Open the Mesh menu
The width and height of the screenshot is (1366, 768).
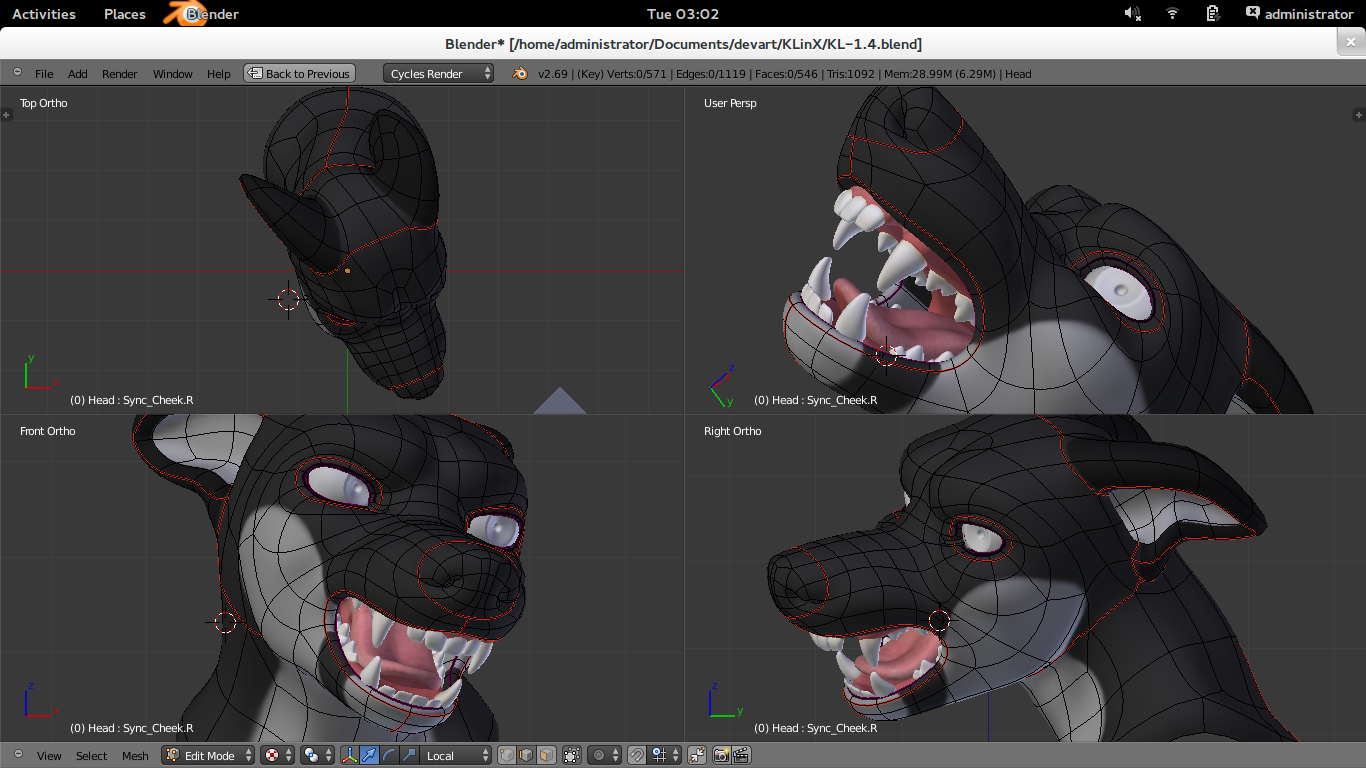135,756
